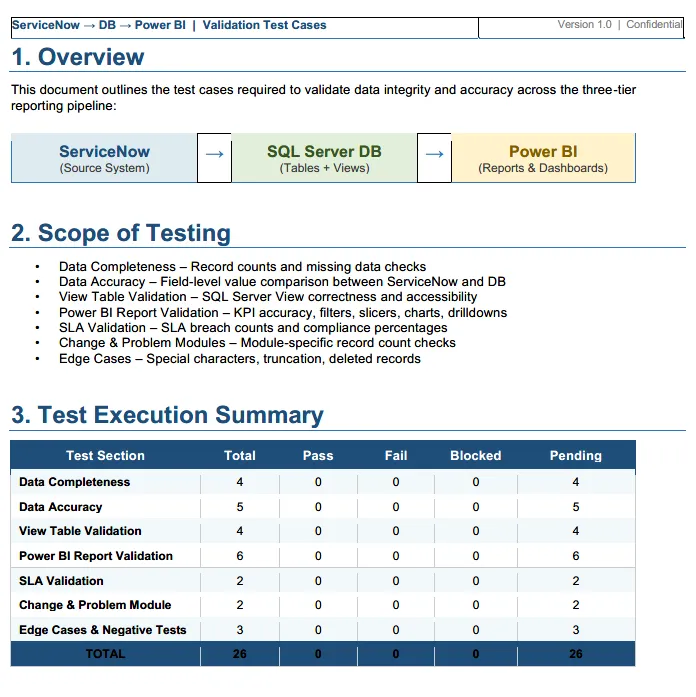
Task: Click the 'Total' column header
Action: click(240, 456)
